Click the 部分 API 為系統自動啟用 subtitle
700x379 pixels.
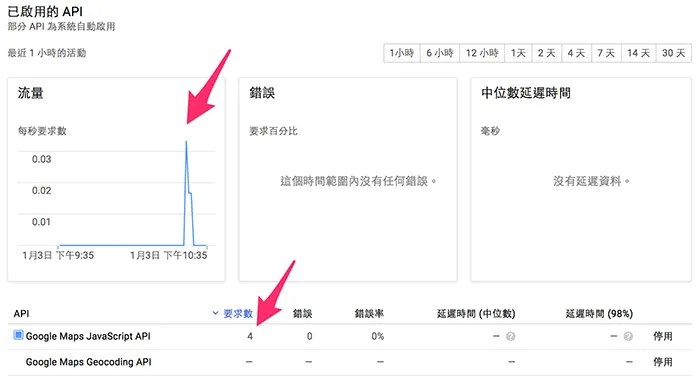[x=61, y=27]
